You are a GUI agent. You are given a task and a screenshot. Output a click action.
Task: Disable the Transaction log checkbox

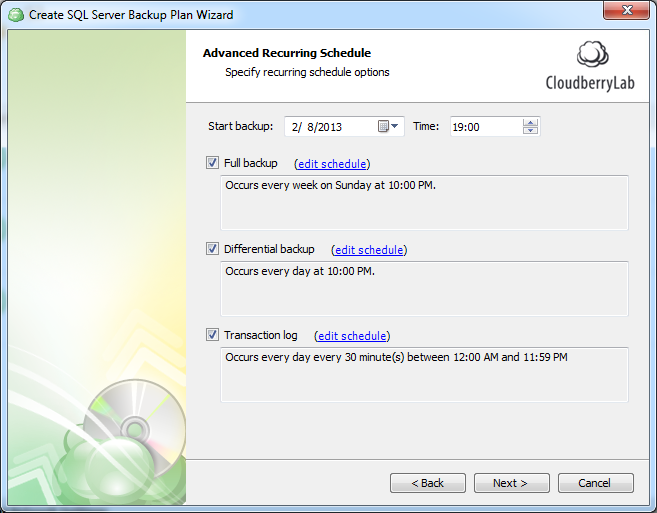[x=212, y=335]
